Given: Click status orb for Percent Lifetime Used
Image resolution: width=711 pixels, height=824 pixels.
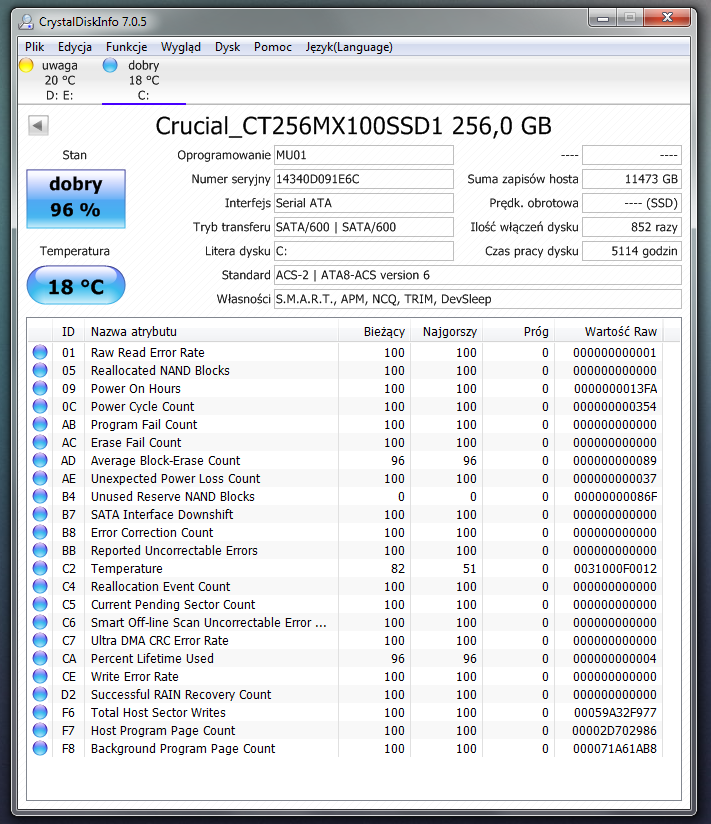Looking at the screenshot, I should (x=40, y=658).
